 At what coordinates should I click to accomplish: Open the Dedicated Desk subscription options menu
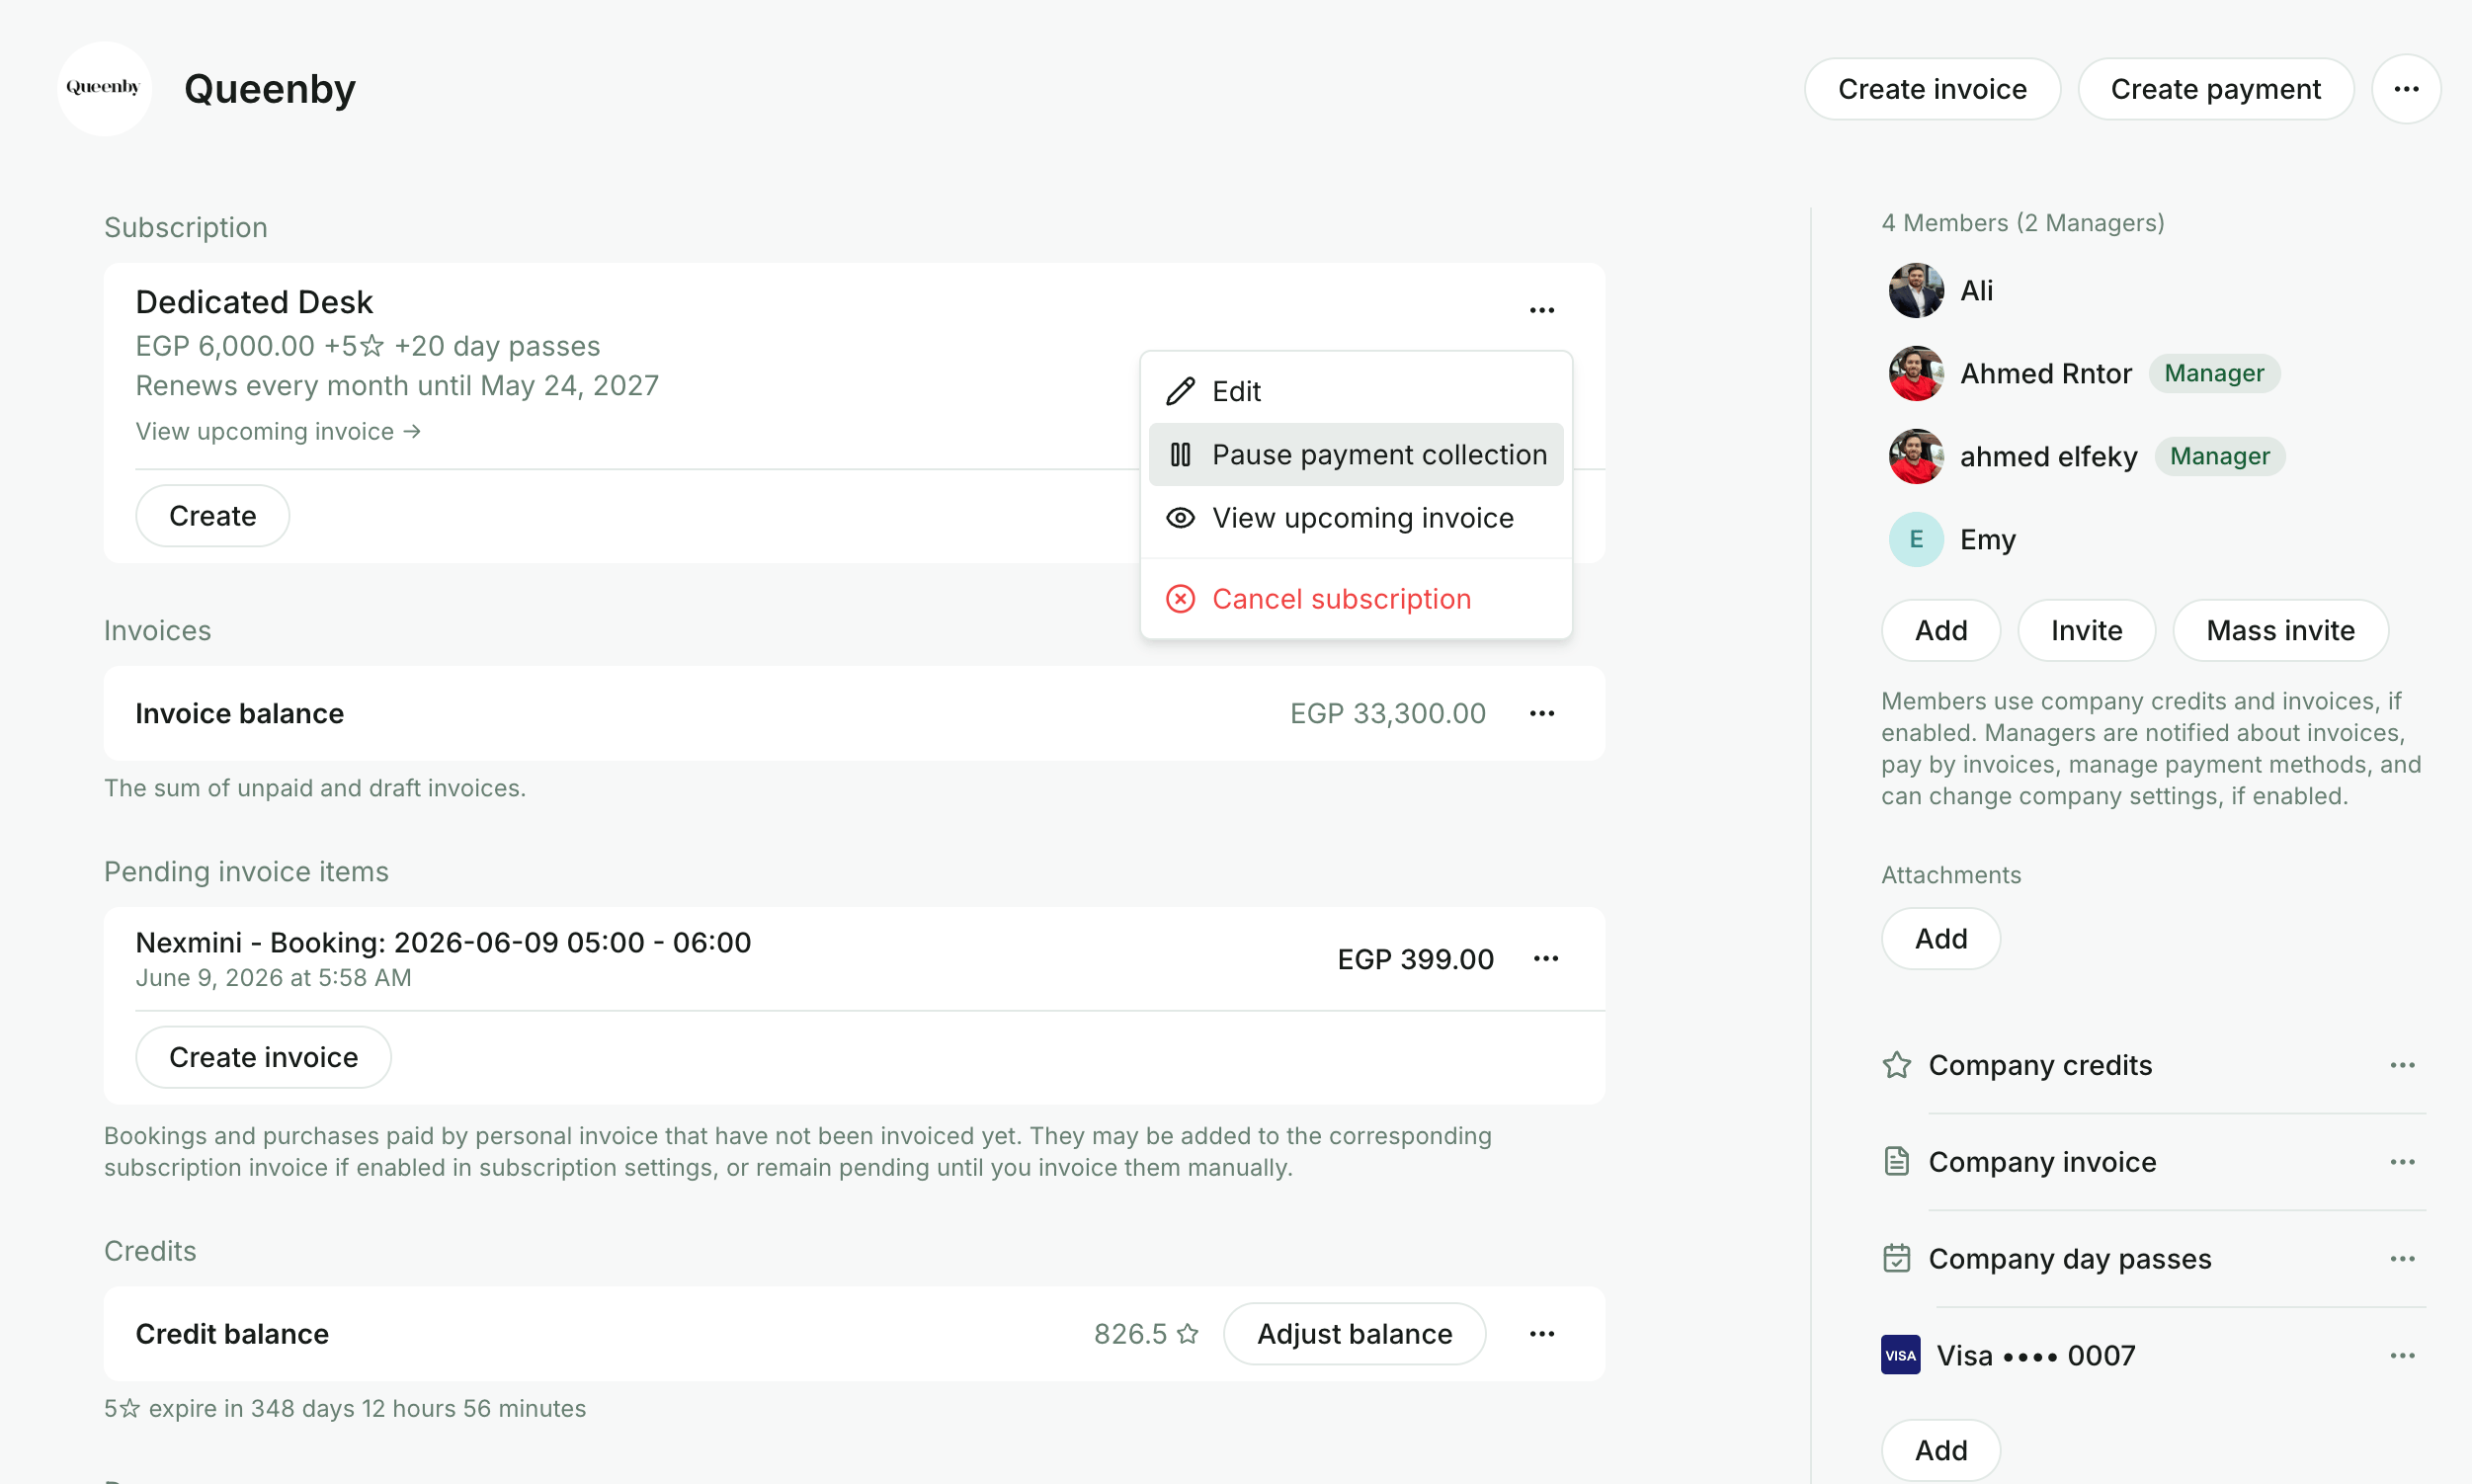(x=1541, y=310)
